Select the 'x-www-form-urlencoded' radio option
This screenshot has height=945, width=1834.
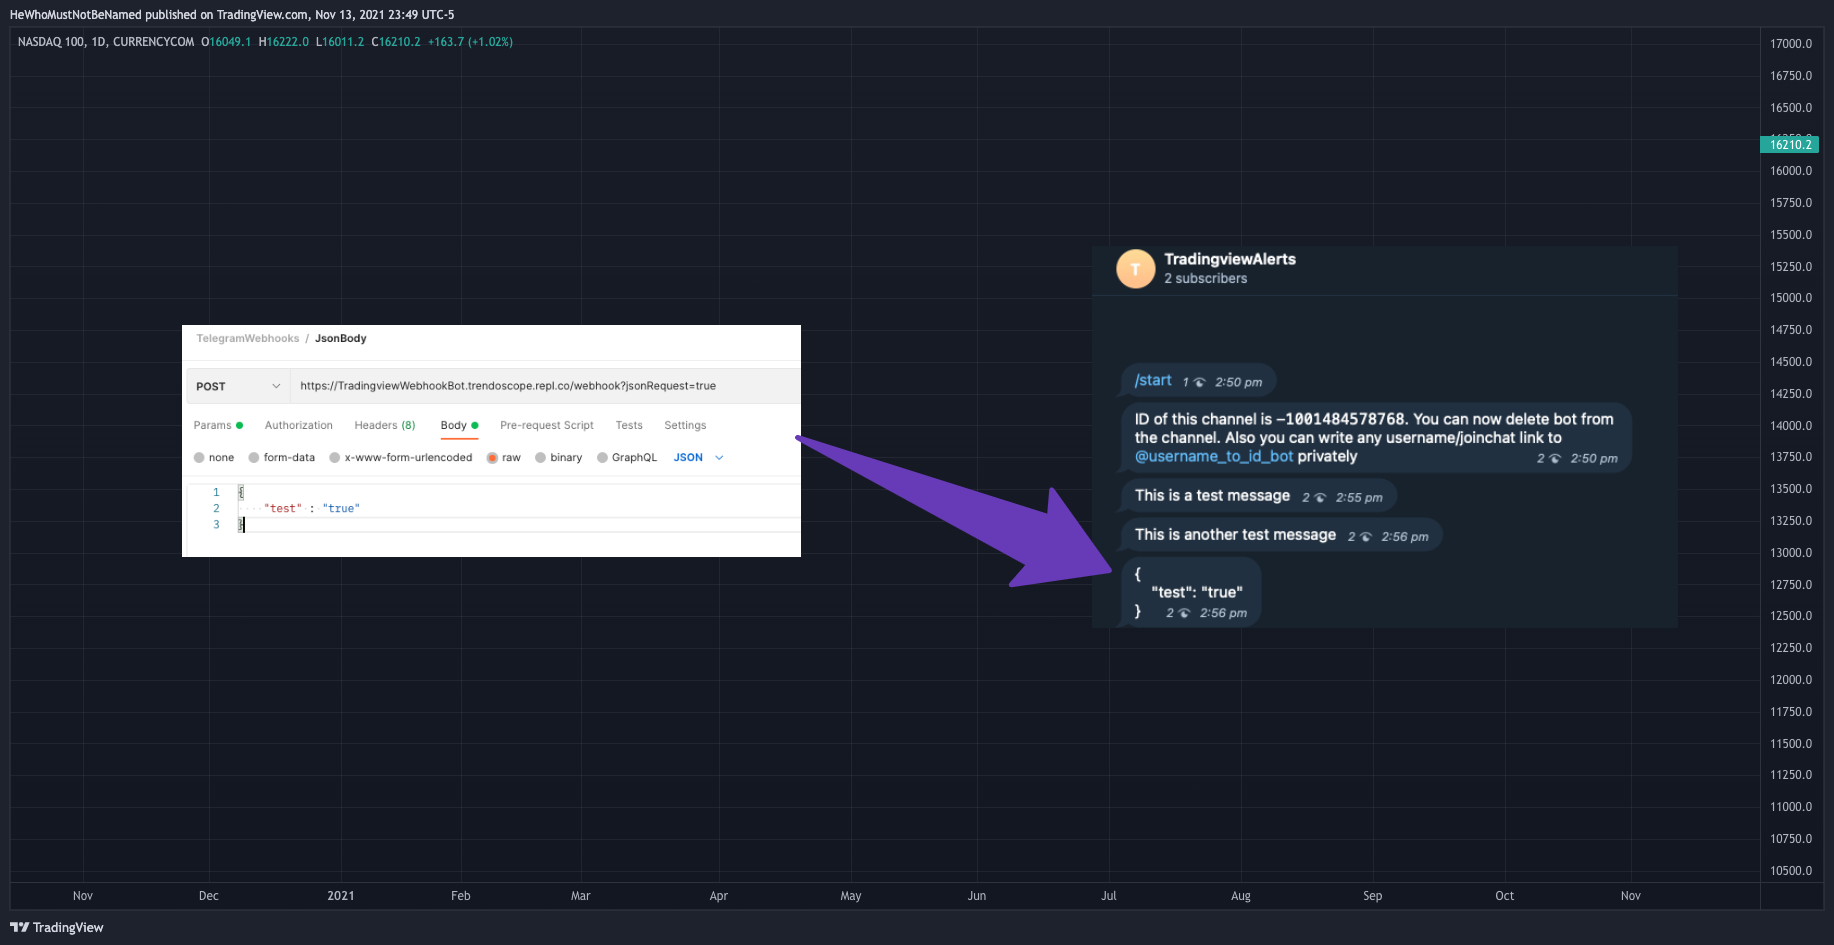coord(335,458)
